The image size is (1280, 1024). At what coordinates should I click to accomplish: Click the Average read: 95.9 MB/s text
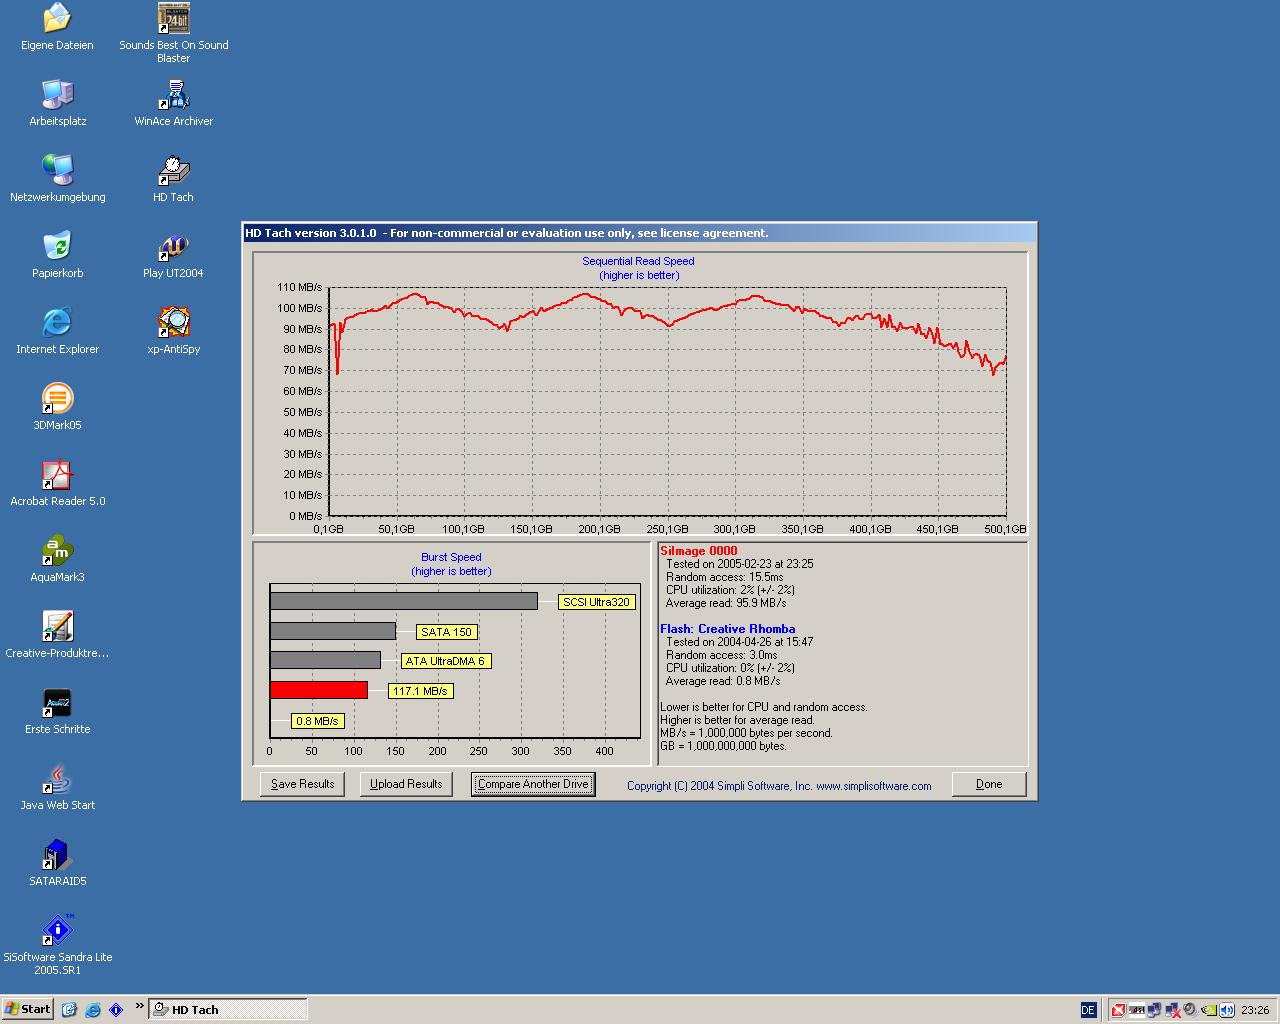click(726, 603)
